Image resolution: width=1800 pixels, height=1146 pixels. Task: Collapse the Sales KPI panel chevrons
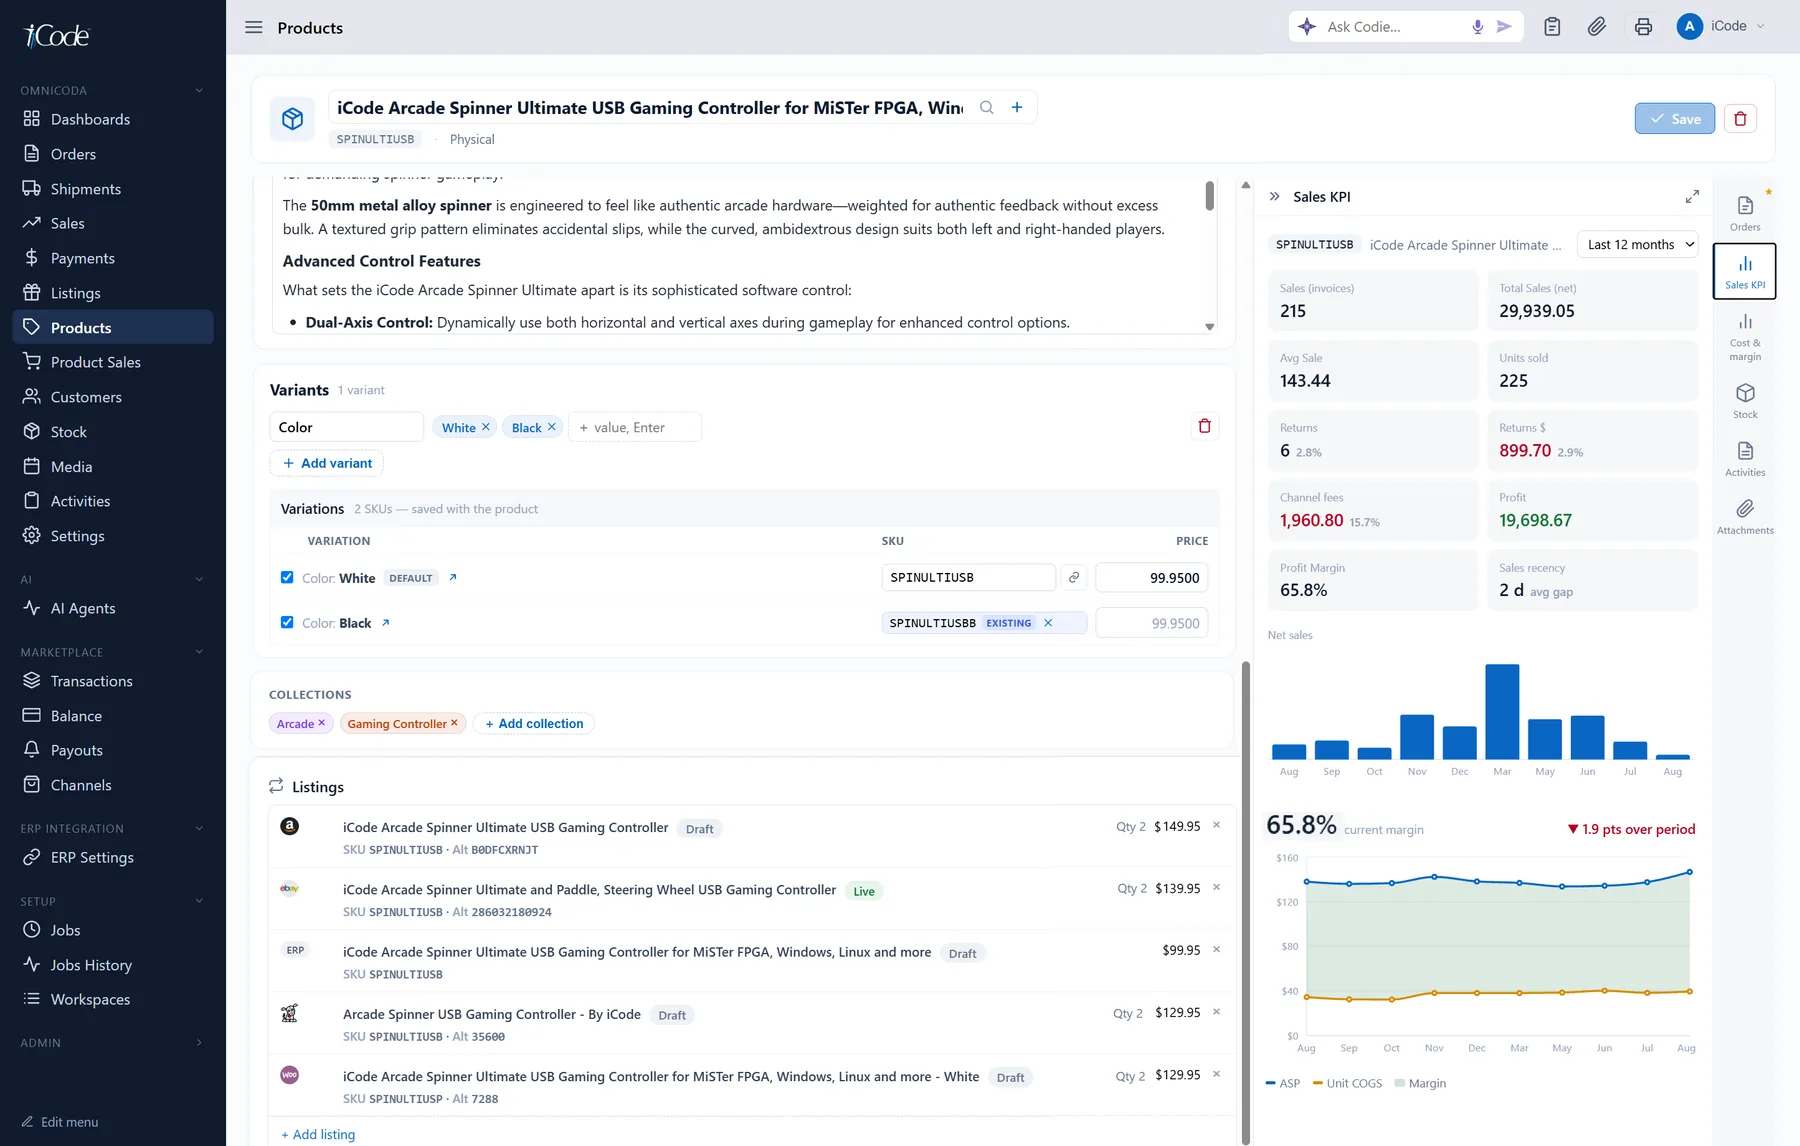pos(1275,197)
